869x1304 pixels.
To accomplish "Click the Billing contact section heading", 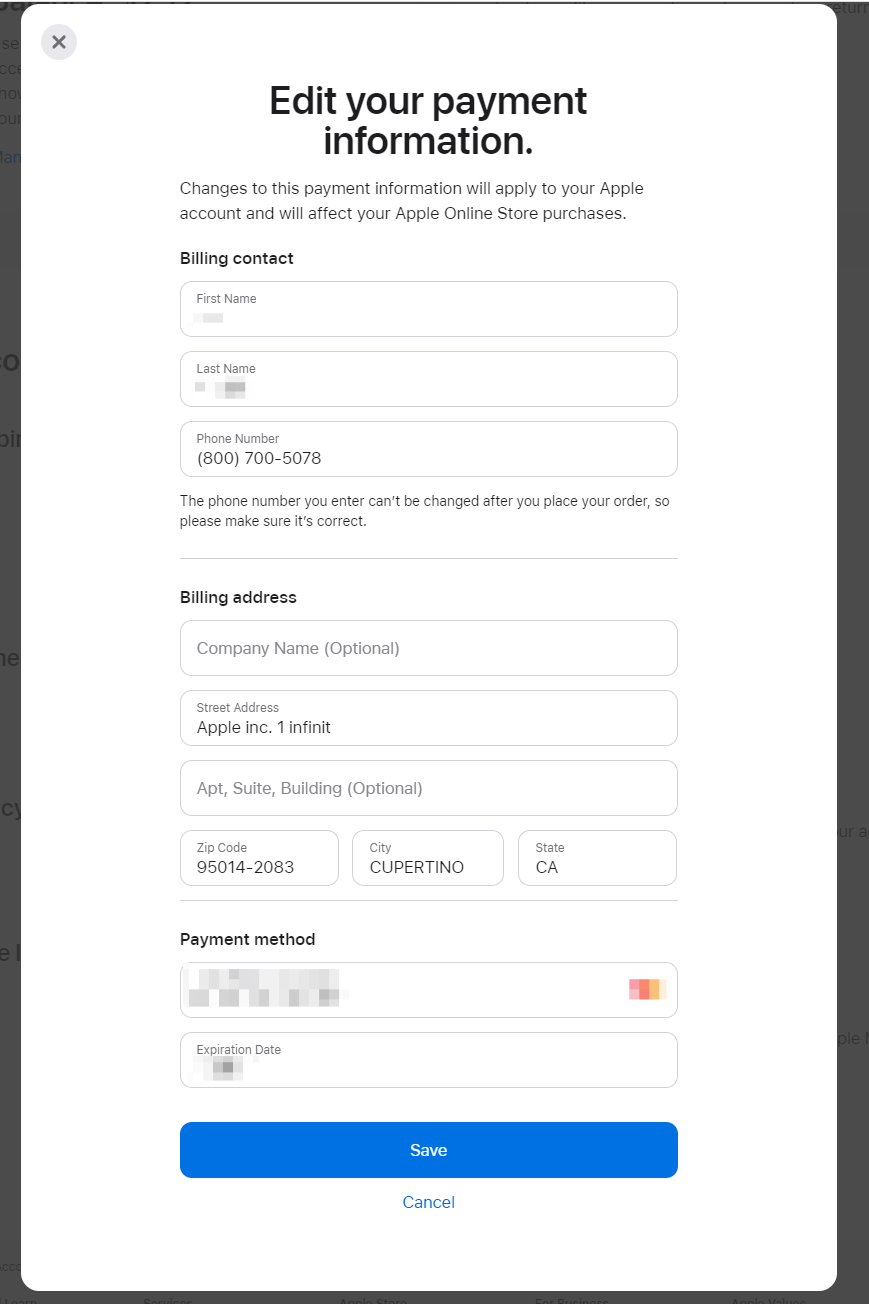I will tap(237, 258).
